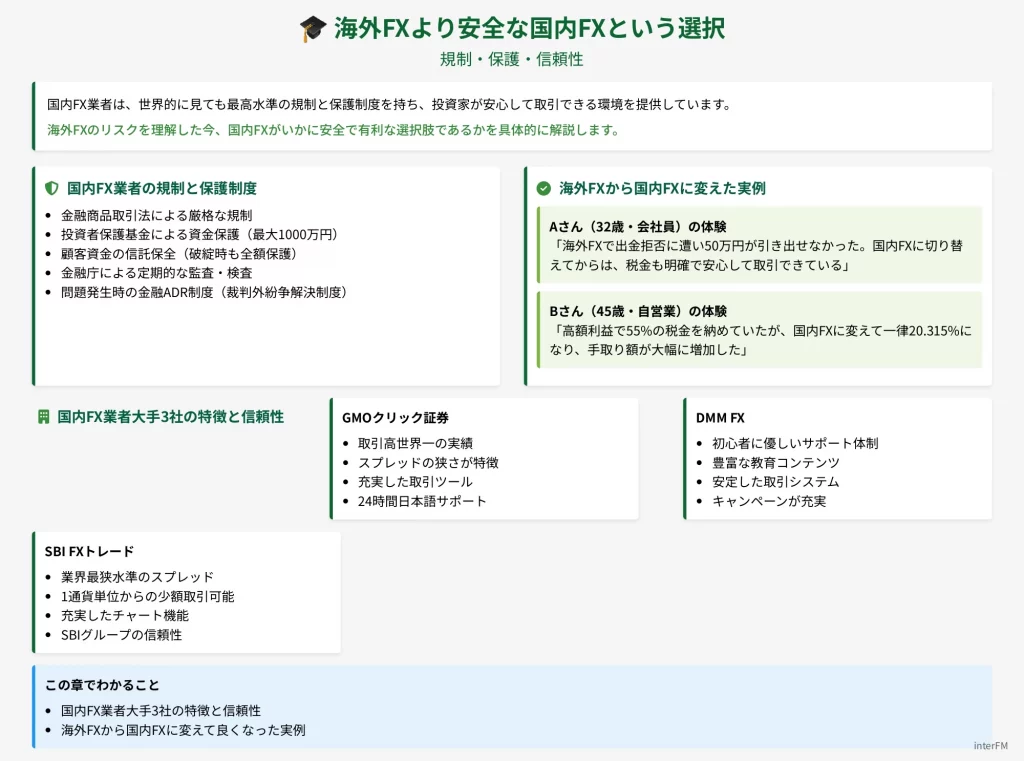Click the graduation cap icon in the title
The width and height of the screenshot is (1024, 761).
[x=313, y=29]
